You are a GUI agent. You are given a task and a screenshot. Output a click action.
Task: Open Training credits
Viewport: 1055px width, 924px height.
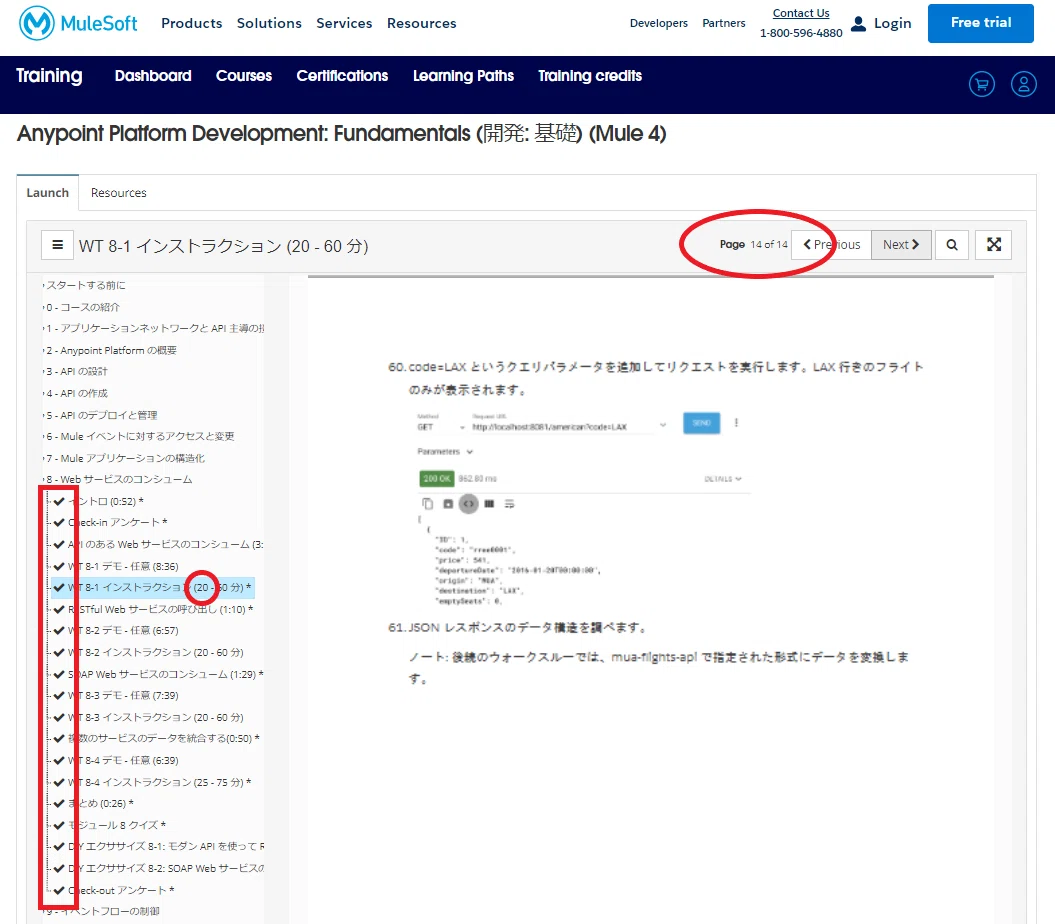pos(589,75)
